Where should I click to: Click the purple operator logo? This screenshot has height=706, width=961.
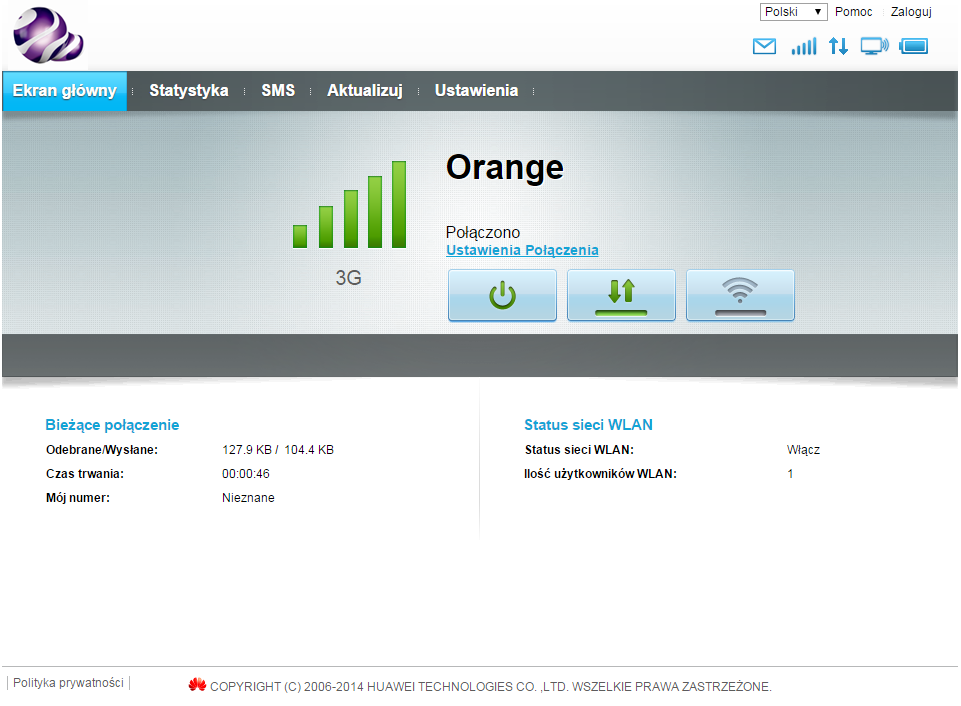coord(48,36)
